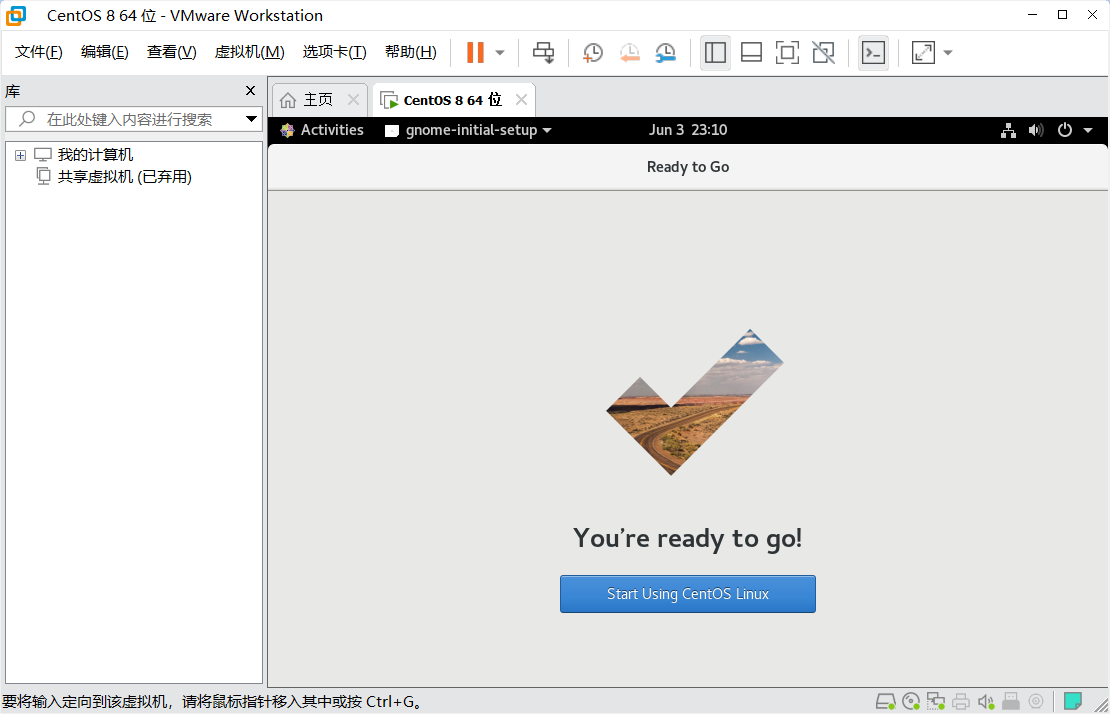Open the 文件(F) menu

(x=38, y=52)
